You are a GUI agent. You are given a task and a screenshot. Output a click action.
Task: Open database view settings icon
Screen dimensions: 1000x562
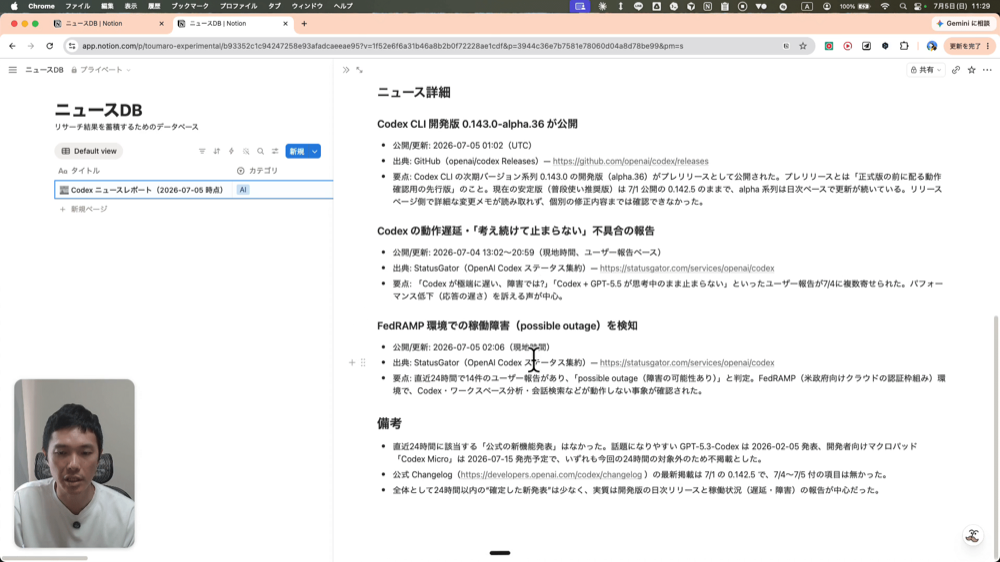(275, 151)
